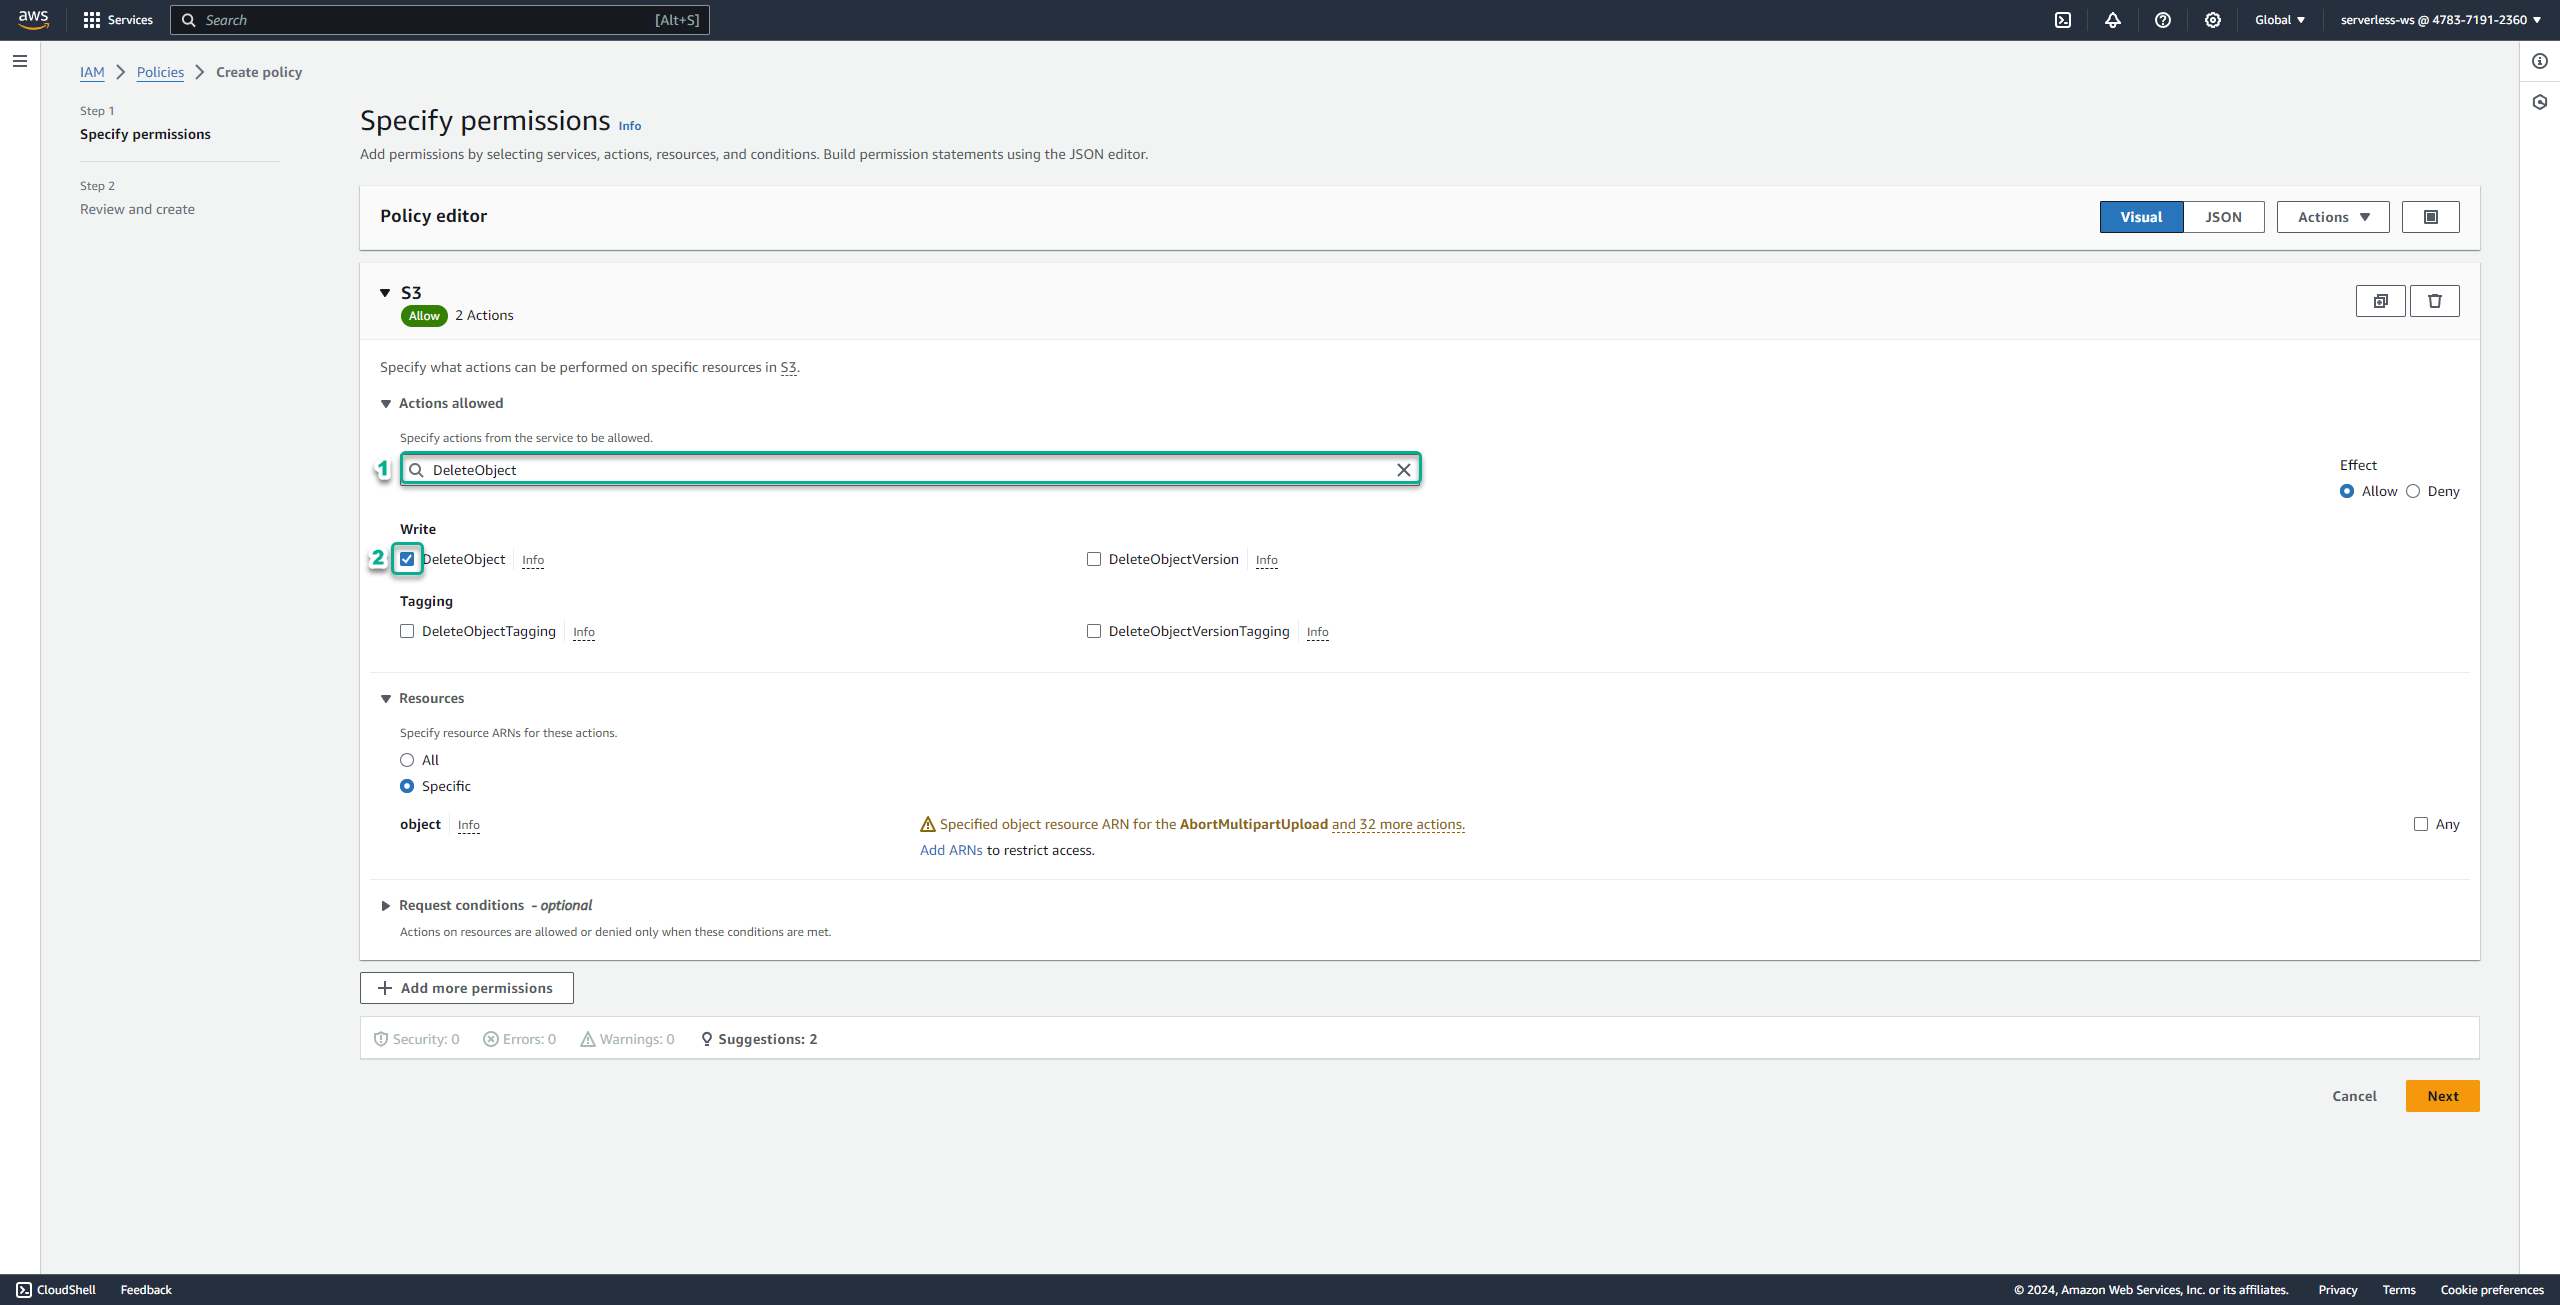Click the Security shield indicator
Image resolution: width=2560 pixels, height=1305 pixels.
coord(417,1039)
